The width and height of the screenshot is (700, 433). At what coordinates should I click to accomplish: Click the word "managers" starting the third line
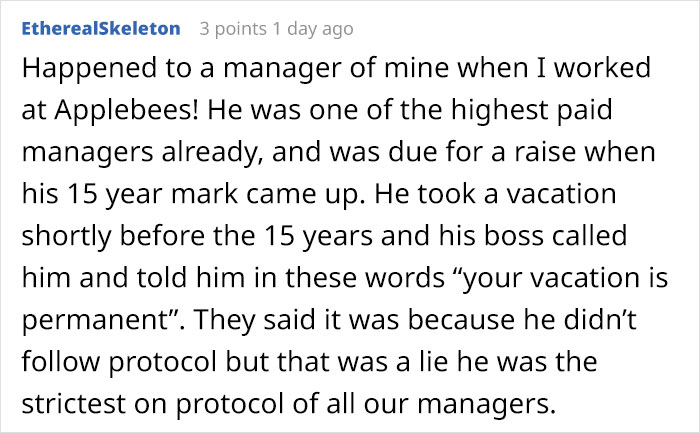tap(88, 152)
